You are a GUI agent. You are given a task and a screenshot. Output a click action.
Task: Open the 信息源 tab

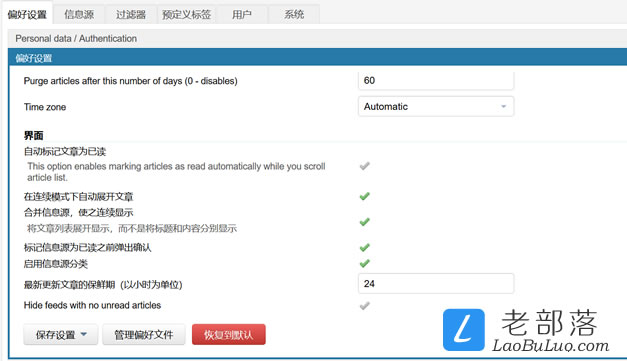click(79, 14)
